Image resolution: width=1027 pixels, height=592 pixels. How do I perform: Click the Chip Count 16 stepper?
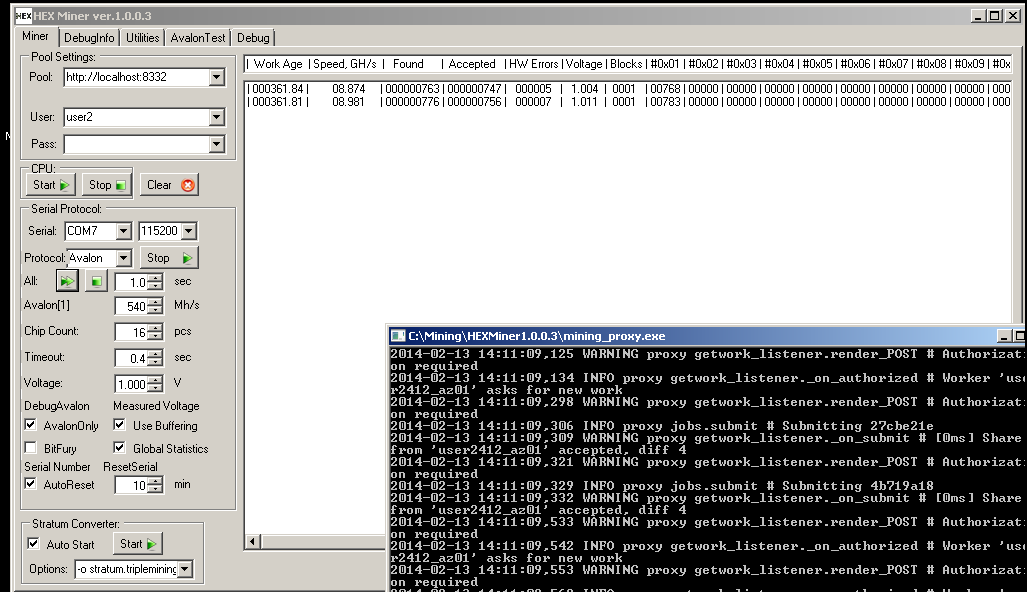tap(155, 332)
